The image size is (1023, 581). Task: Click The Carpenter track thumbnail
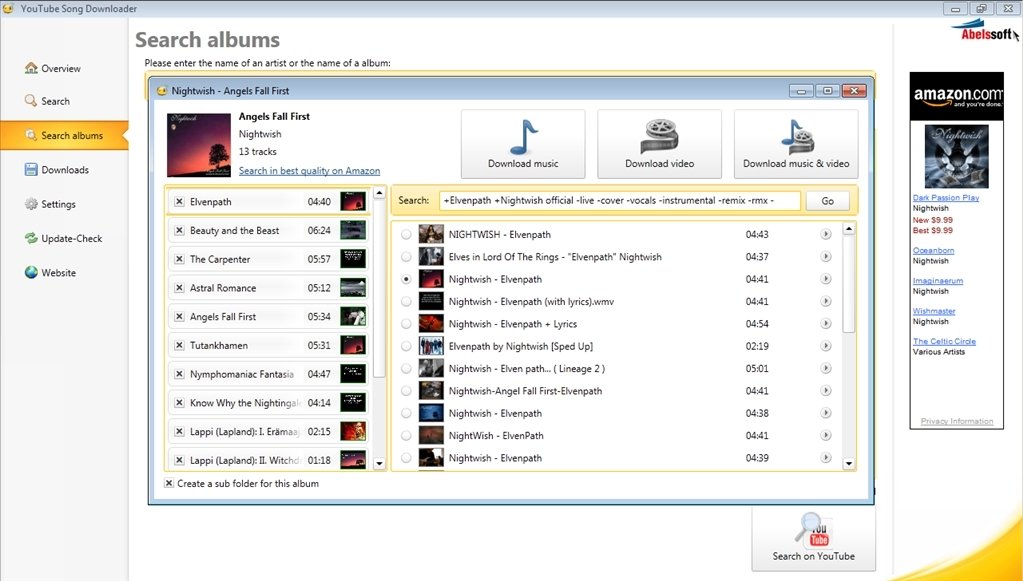click(353, 259)
